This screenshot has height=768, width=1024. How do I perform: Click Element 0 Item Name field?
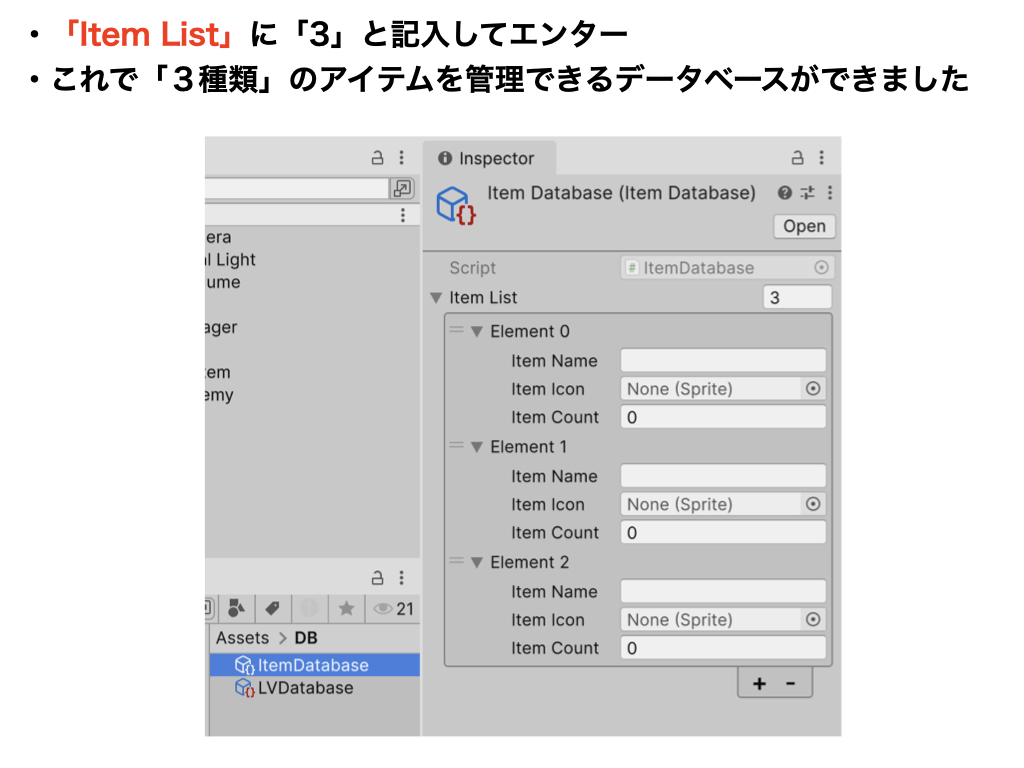tap(723, 360)
